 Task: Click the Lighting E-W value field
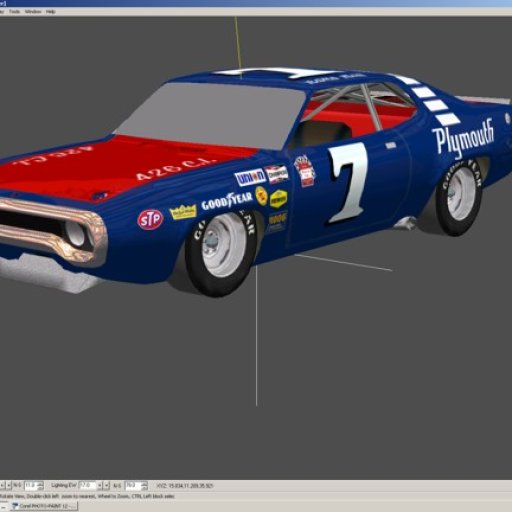(x=87, y=485)
